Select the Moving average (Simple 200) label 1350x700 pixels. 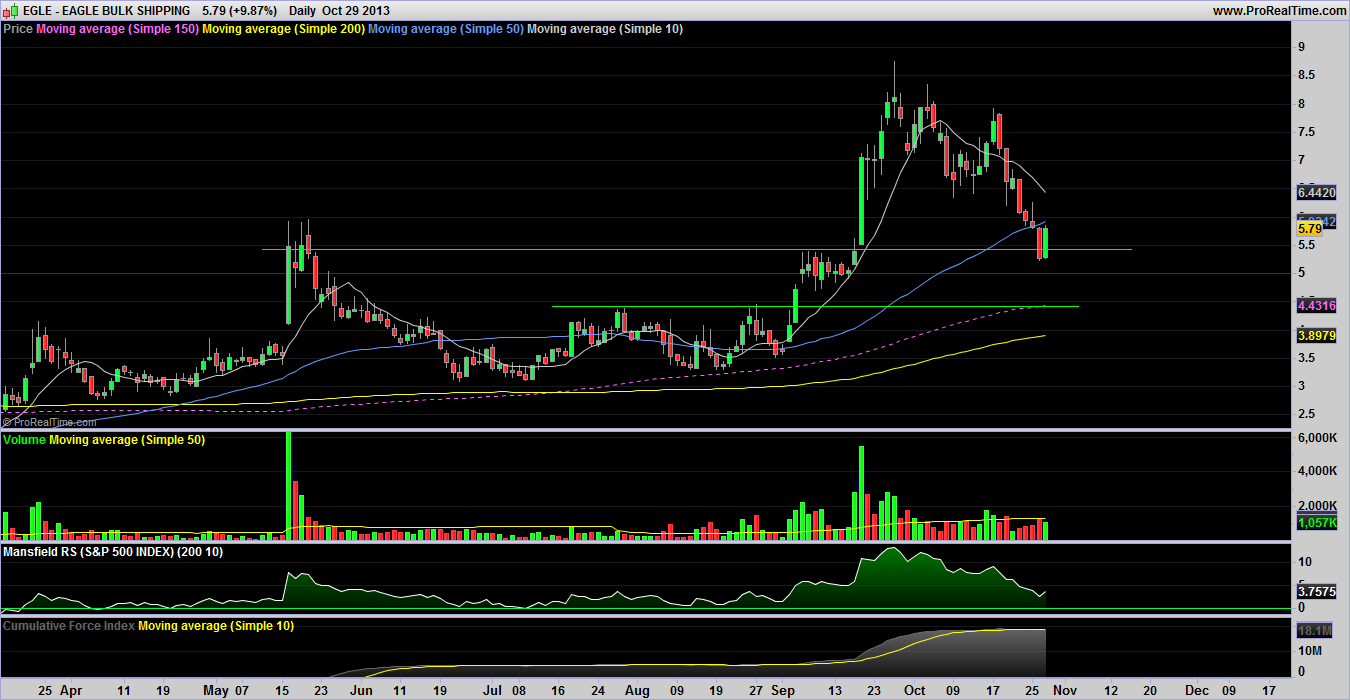(283, 29)
